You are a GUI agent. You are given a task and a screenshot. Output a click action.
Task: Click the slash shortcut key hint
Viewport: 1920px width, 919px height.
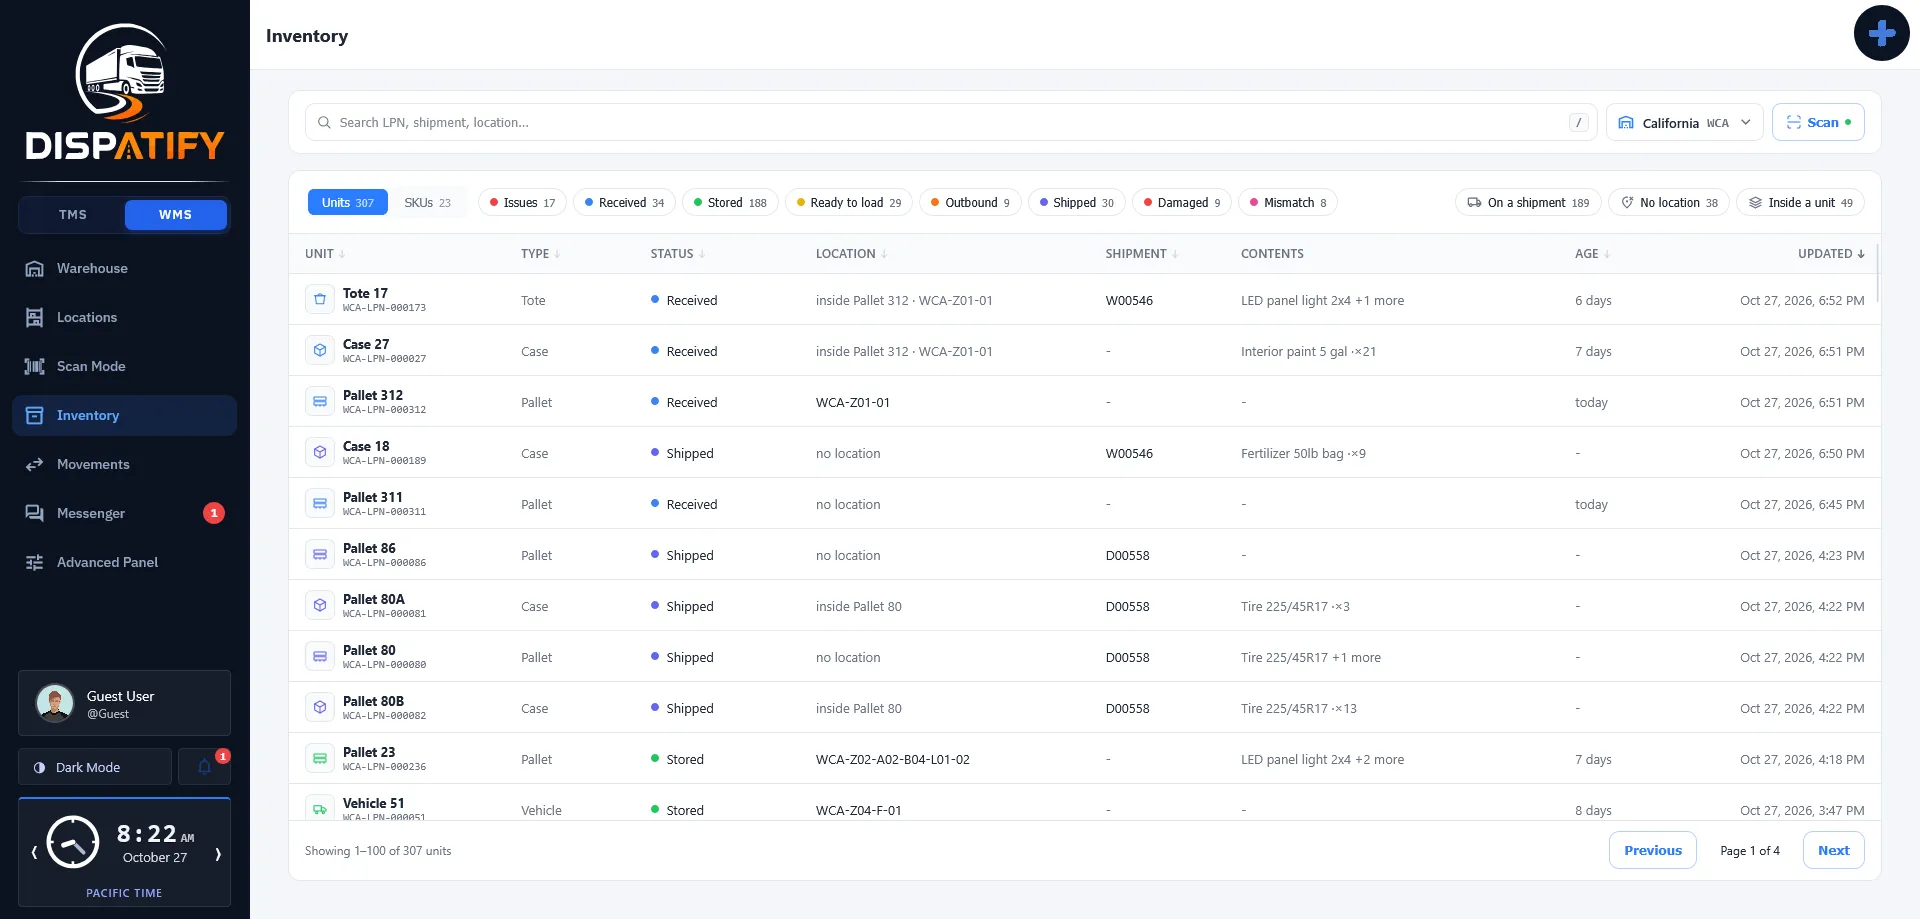click(x=1578, y=122)
